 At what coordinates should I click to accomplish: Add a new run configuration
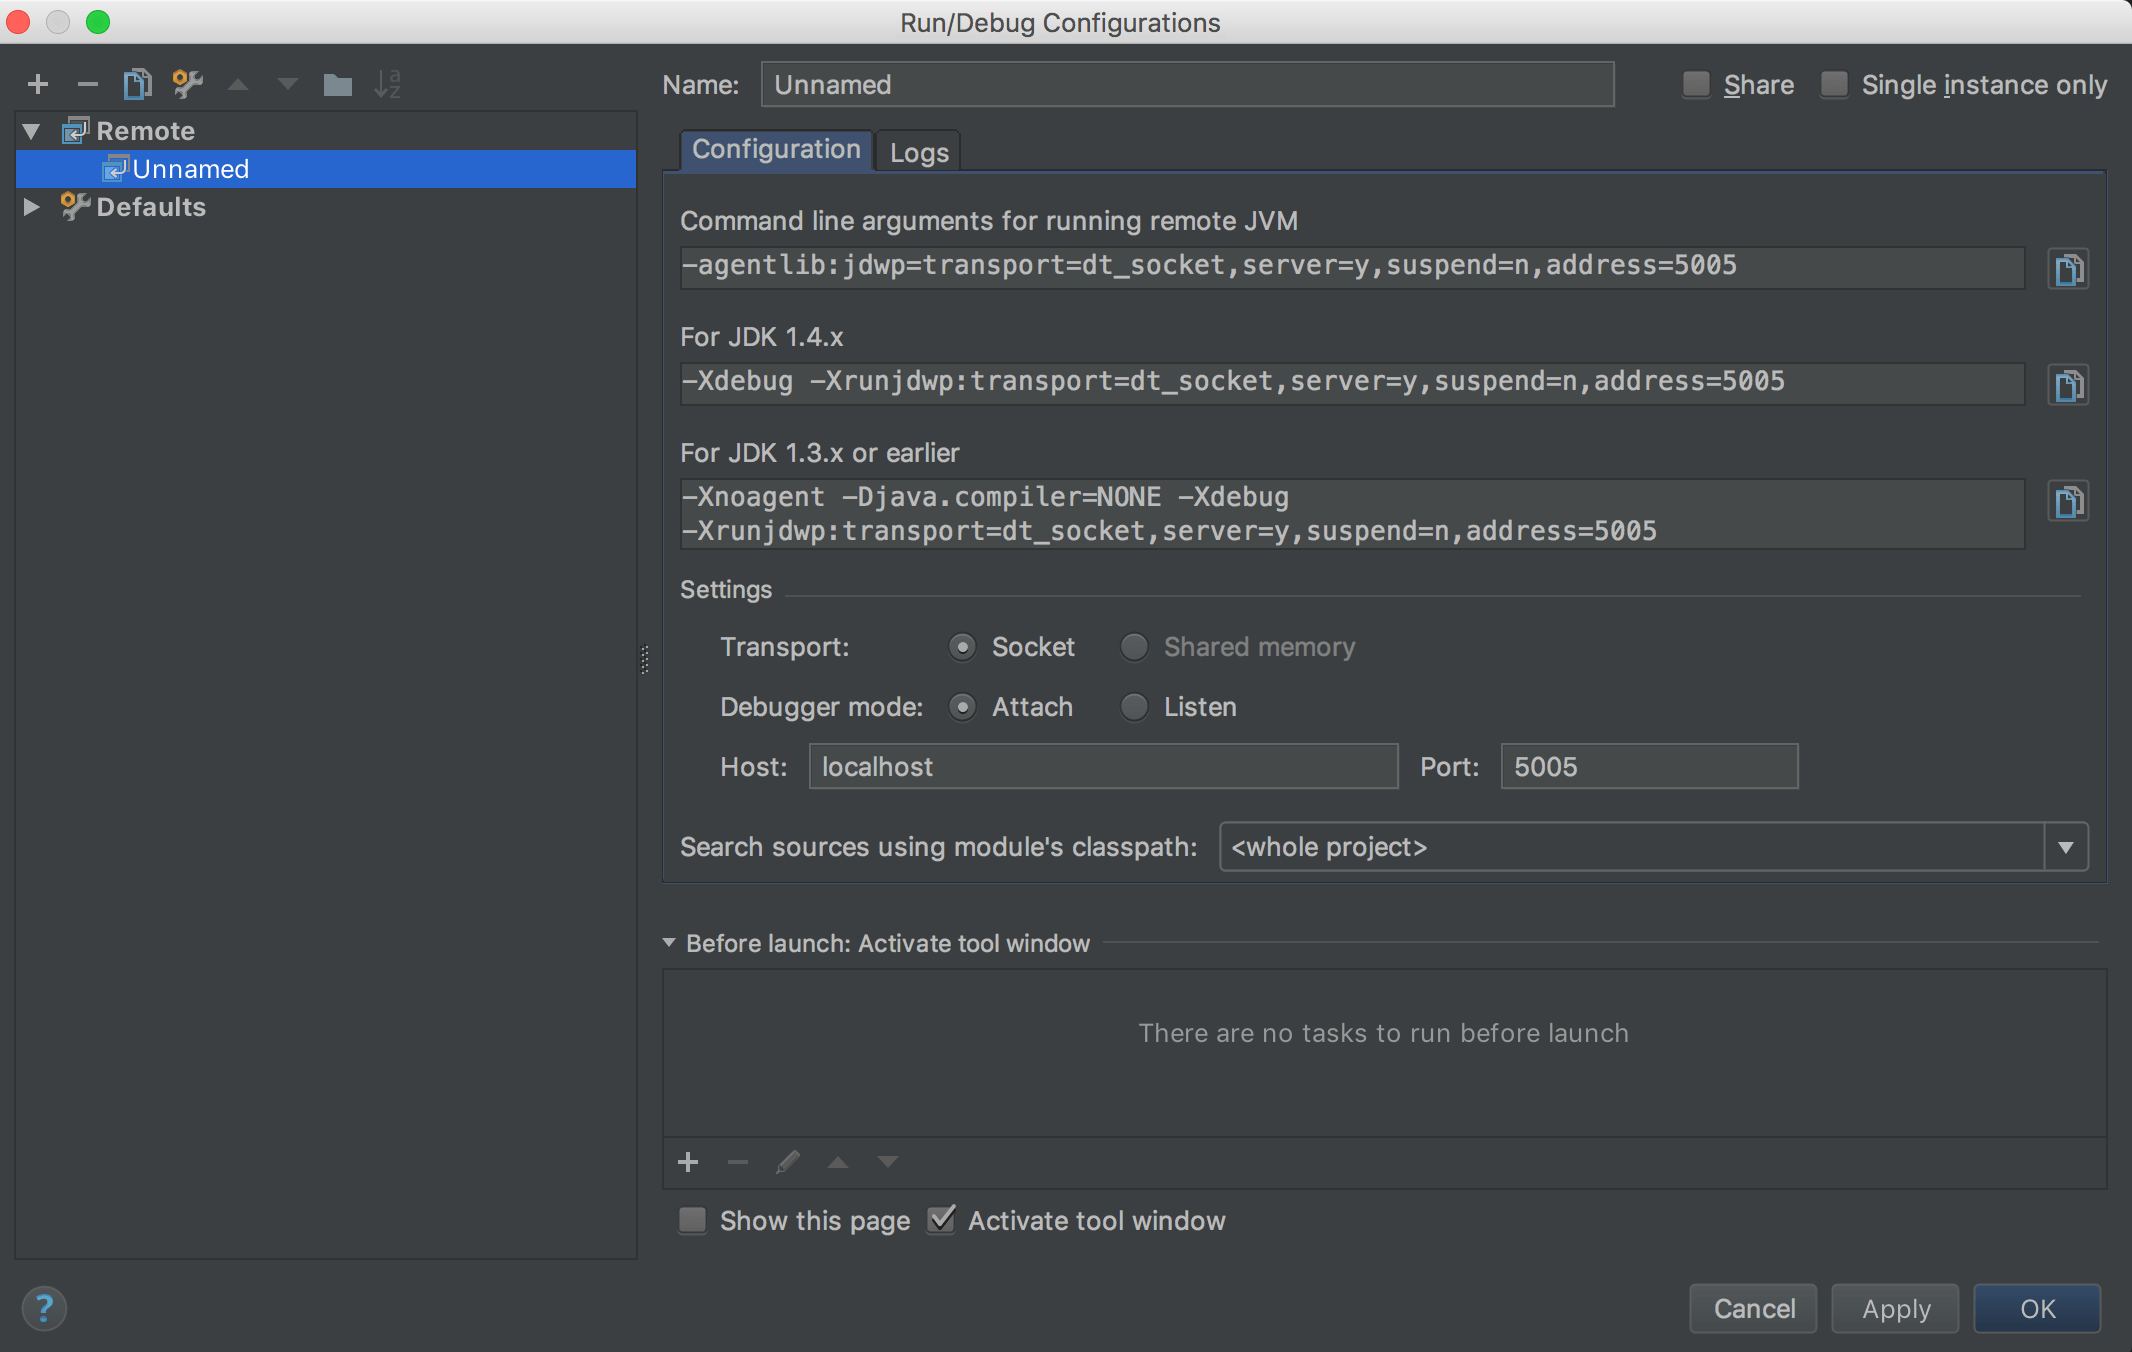(38, 84)
